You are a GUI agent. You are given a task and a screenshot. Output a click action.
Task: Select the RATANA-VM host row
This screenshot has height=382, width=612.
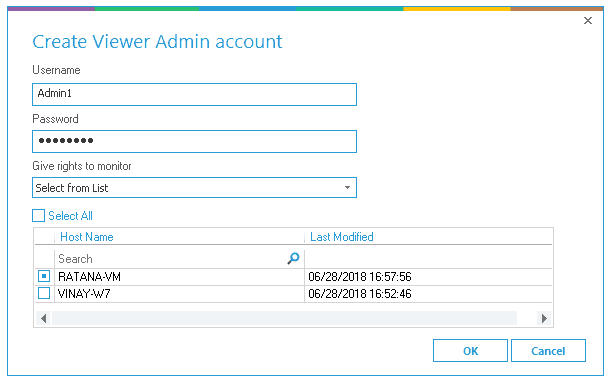point(293,277)
